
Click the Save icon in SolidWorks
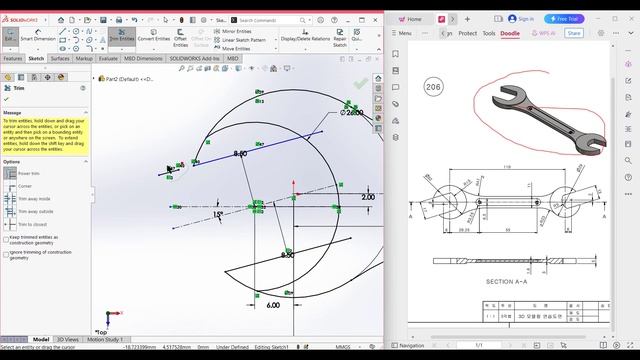(x=103, y=20)
